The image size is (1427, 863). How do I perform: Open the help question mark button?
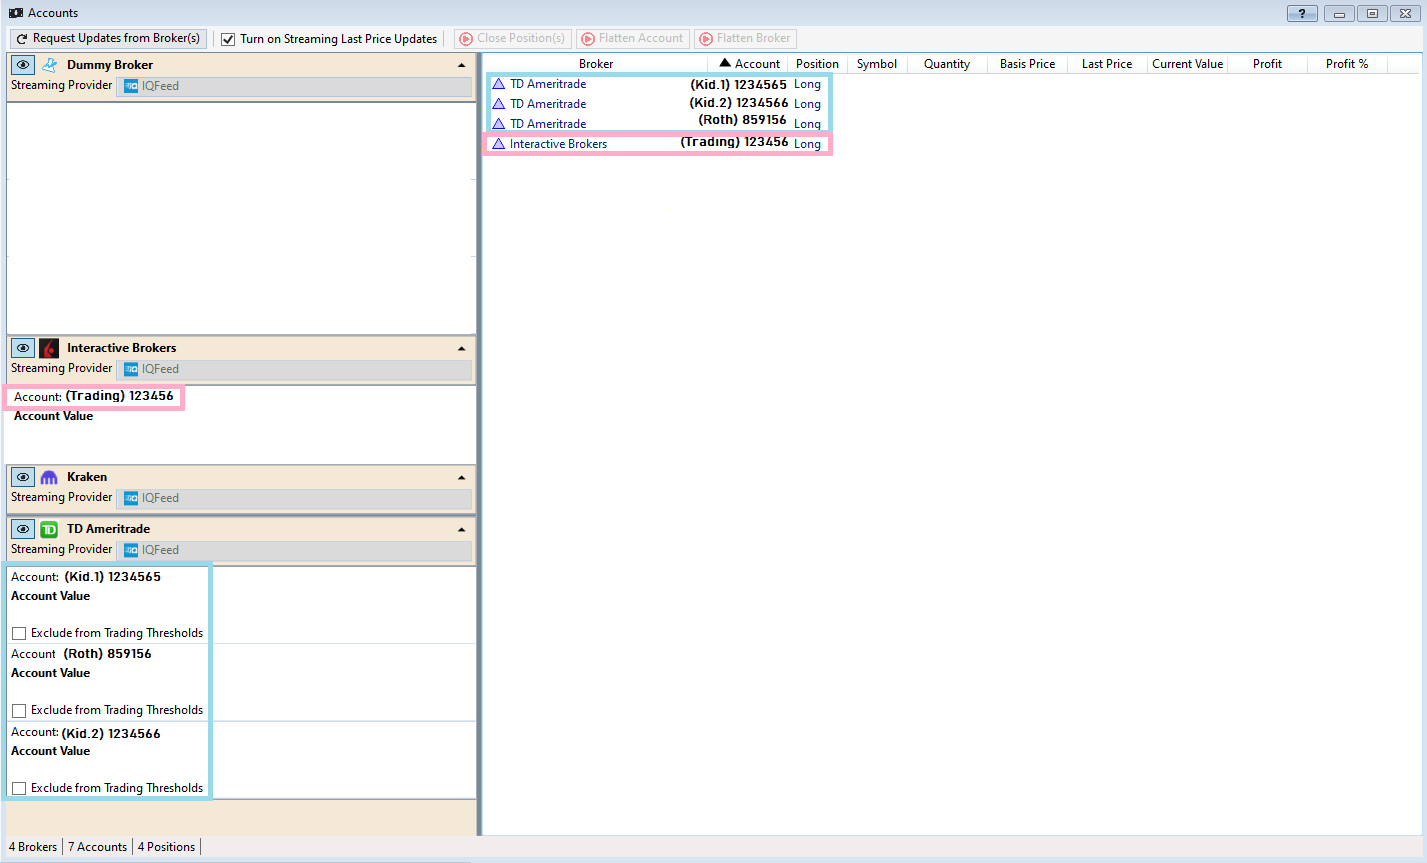point(1301,13)
